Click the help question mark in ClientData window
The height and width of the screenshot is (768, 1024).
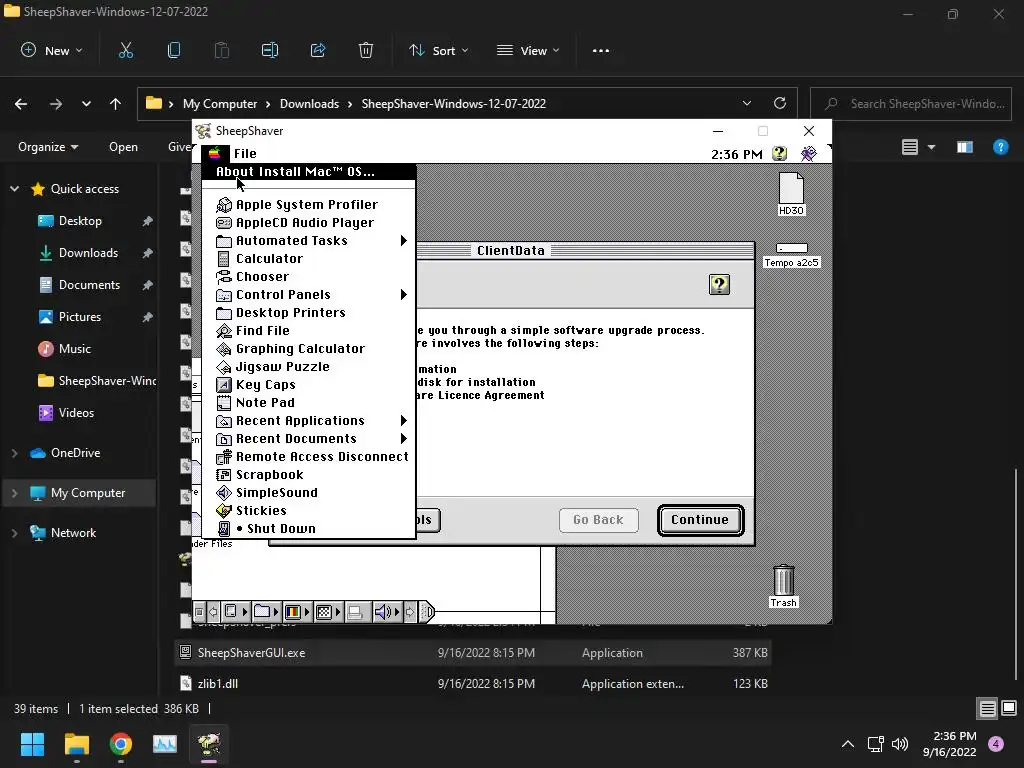[x=719, y=284]
